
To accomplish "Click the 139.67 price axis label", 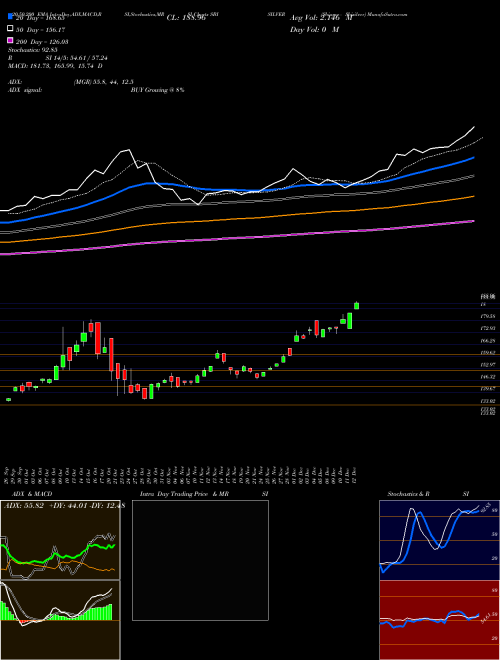I will pos(488,389).
